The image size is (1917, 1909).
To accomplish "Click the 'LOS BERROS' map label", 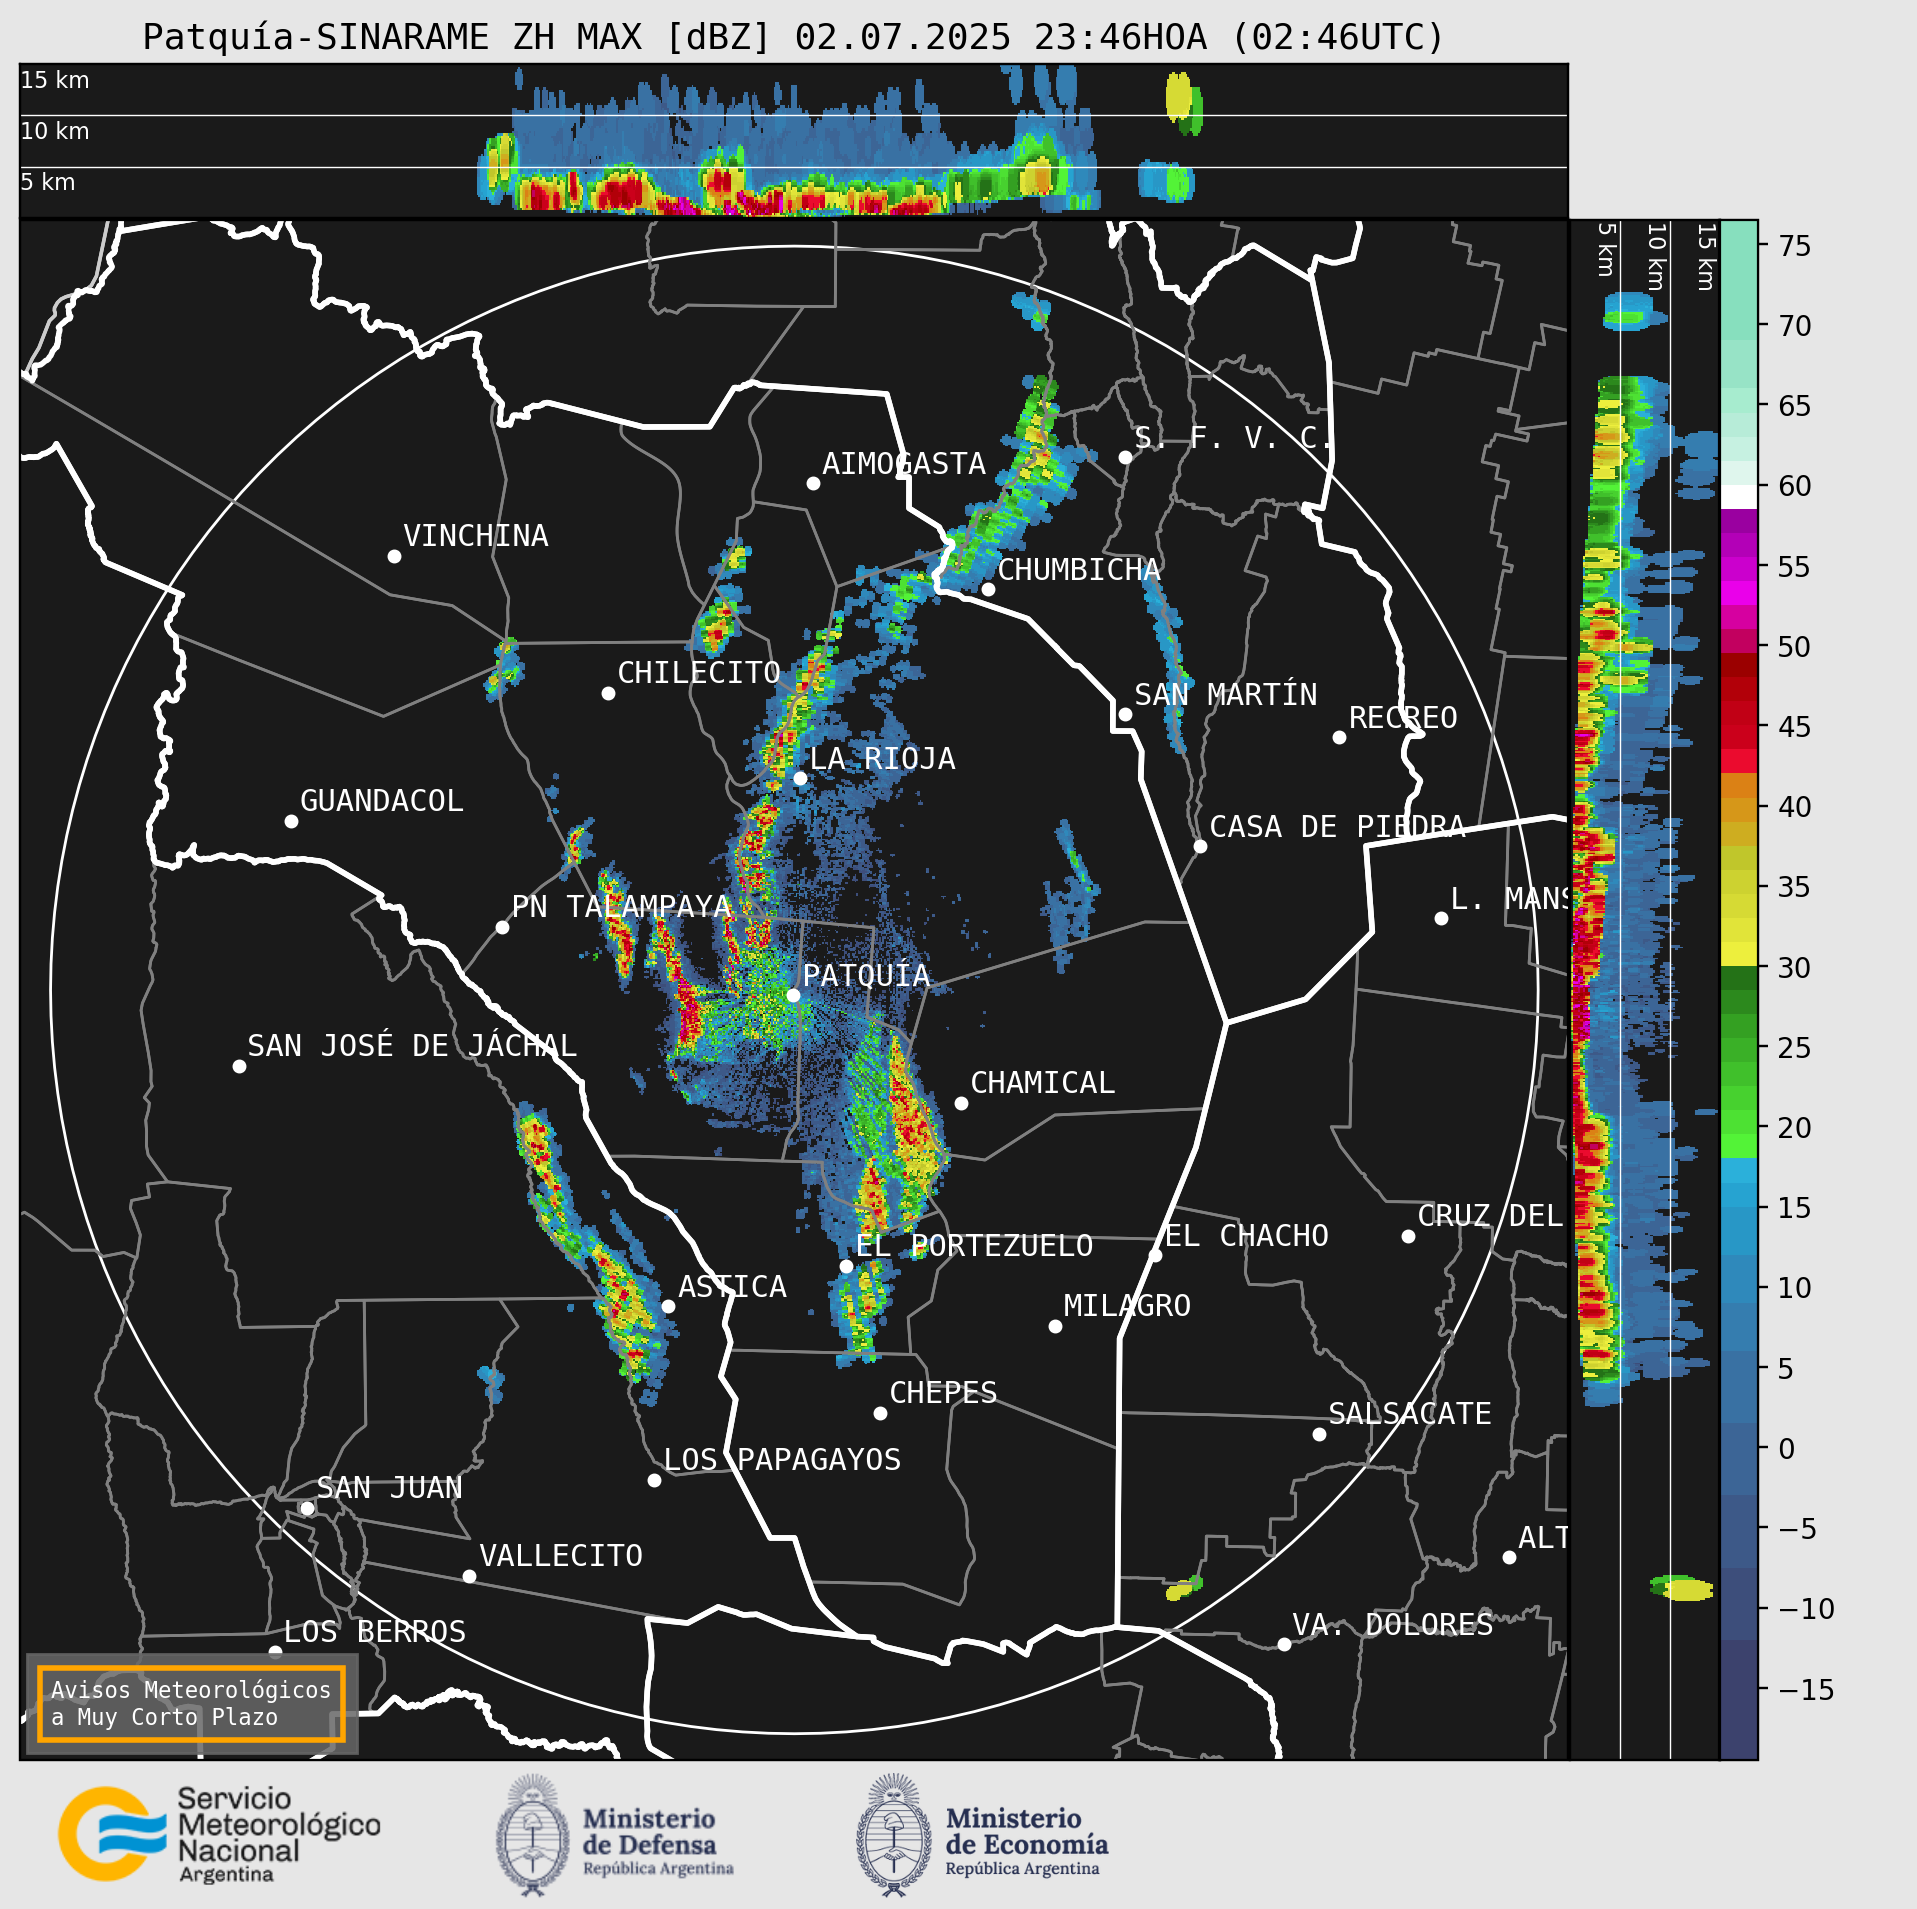I will click(x=375, y=1632).
